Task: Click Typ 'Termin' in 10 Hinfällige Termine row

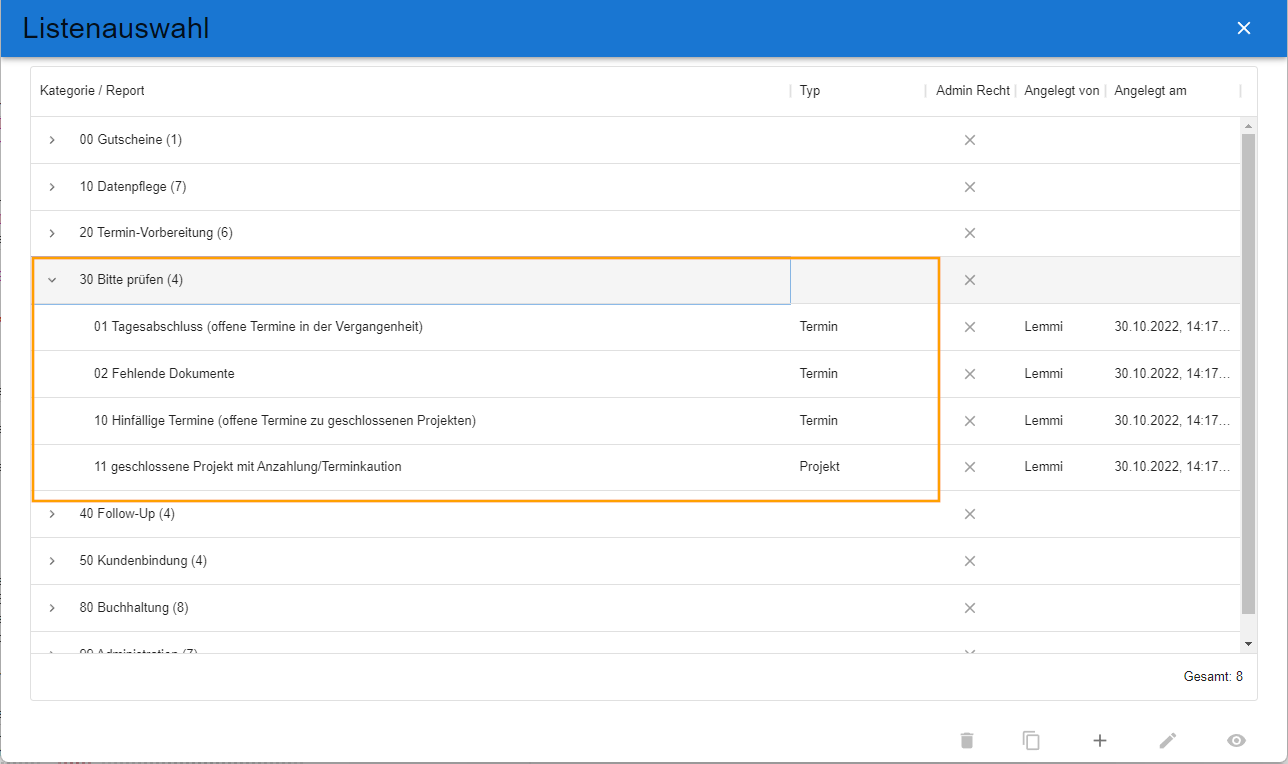Action: point(819,421)
